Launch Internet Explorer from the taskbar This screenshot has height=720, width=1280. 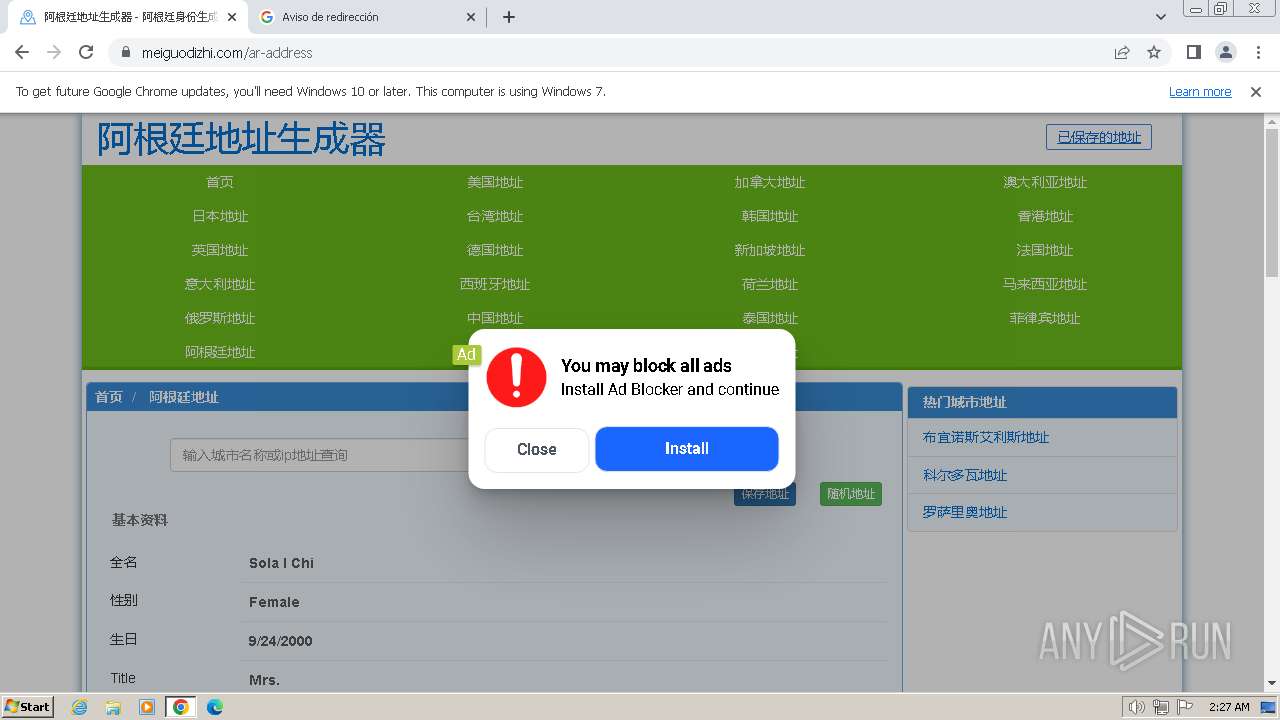point(79,707)
